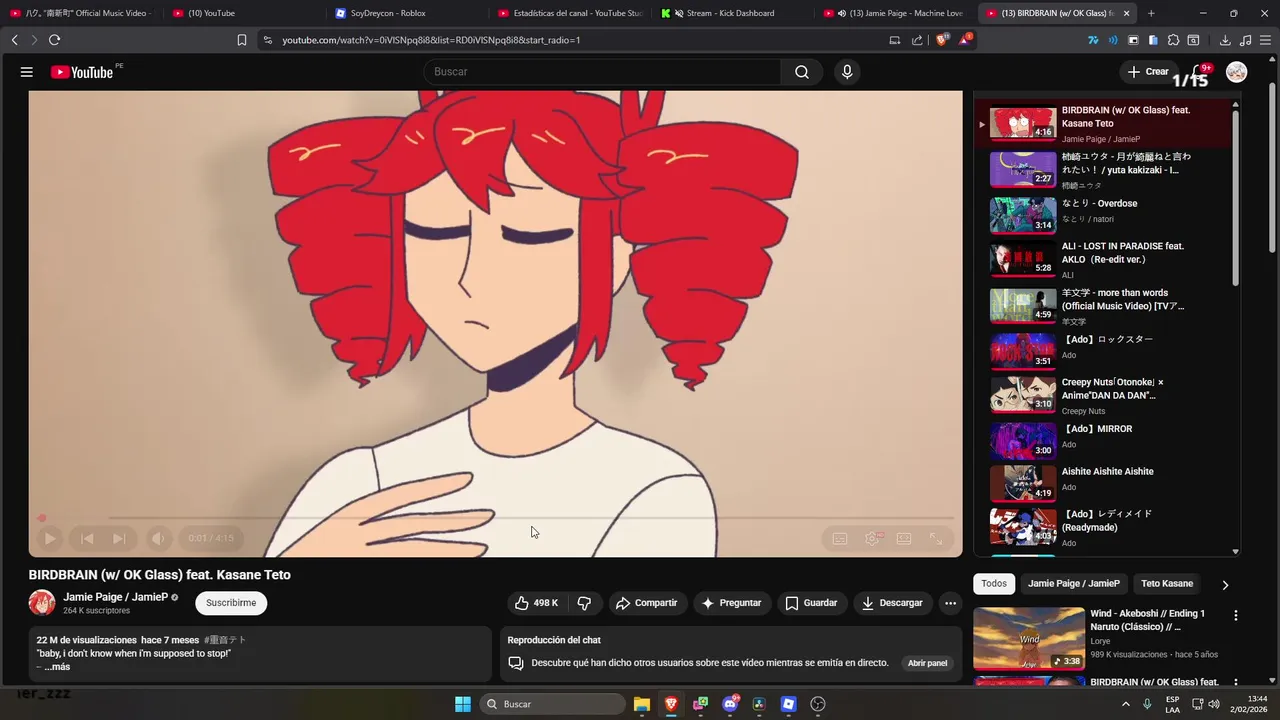The width and height of the screenshot is (1280, 720).
Task: Click in the Buscar YouTube search field
Action: 602,72
